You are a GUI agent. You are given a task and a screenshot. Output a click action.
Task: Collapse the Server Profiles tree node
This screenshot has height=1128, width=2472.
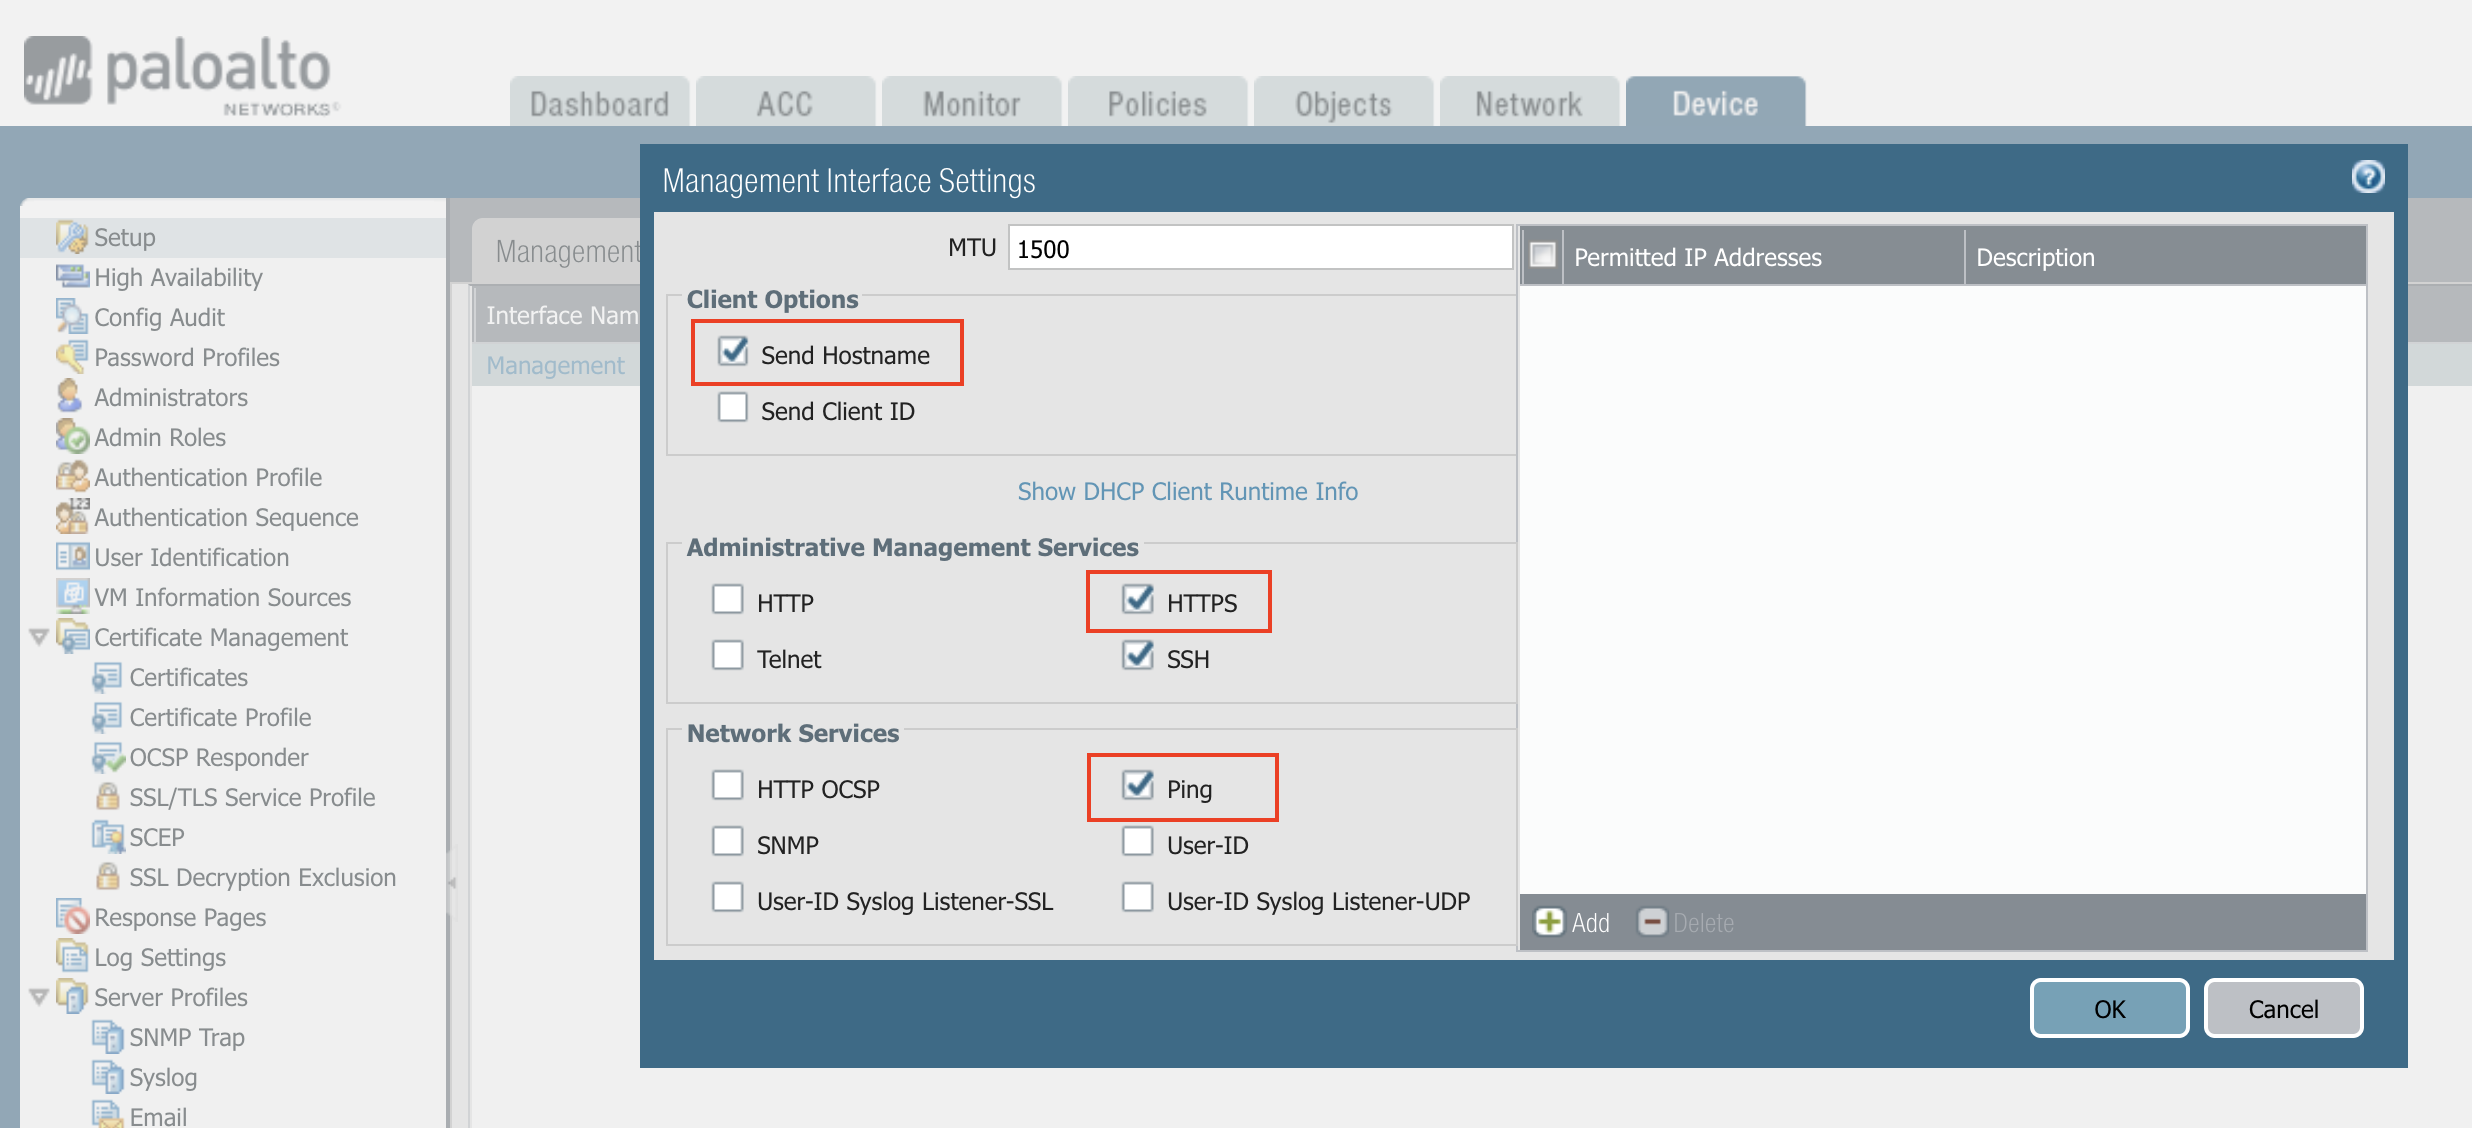point(39,997)
